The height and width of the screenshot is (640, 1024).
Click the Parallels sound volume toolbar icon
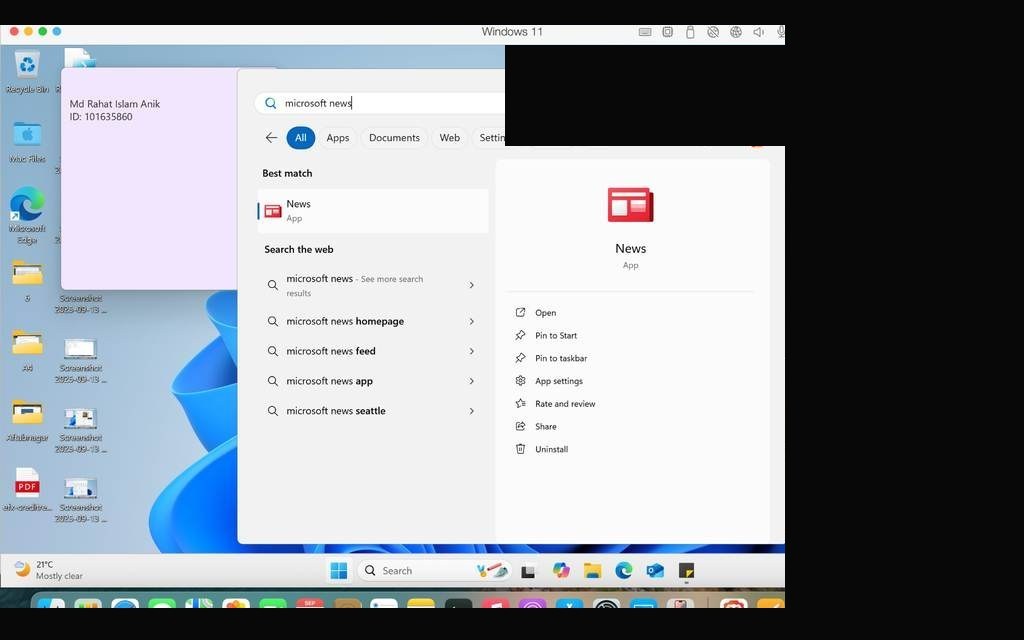point(758,32)
